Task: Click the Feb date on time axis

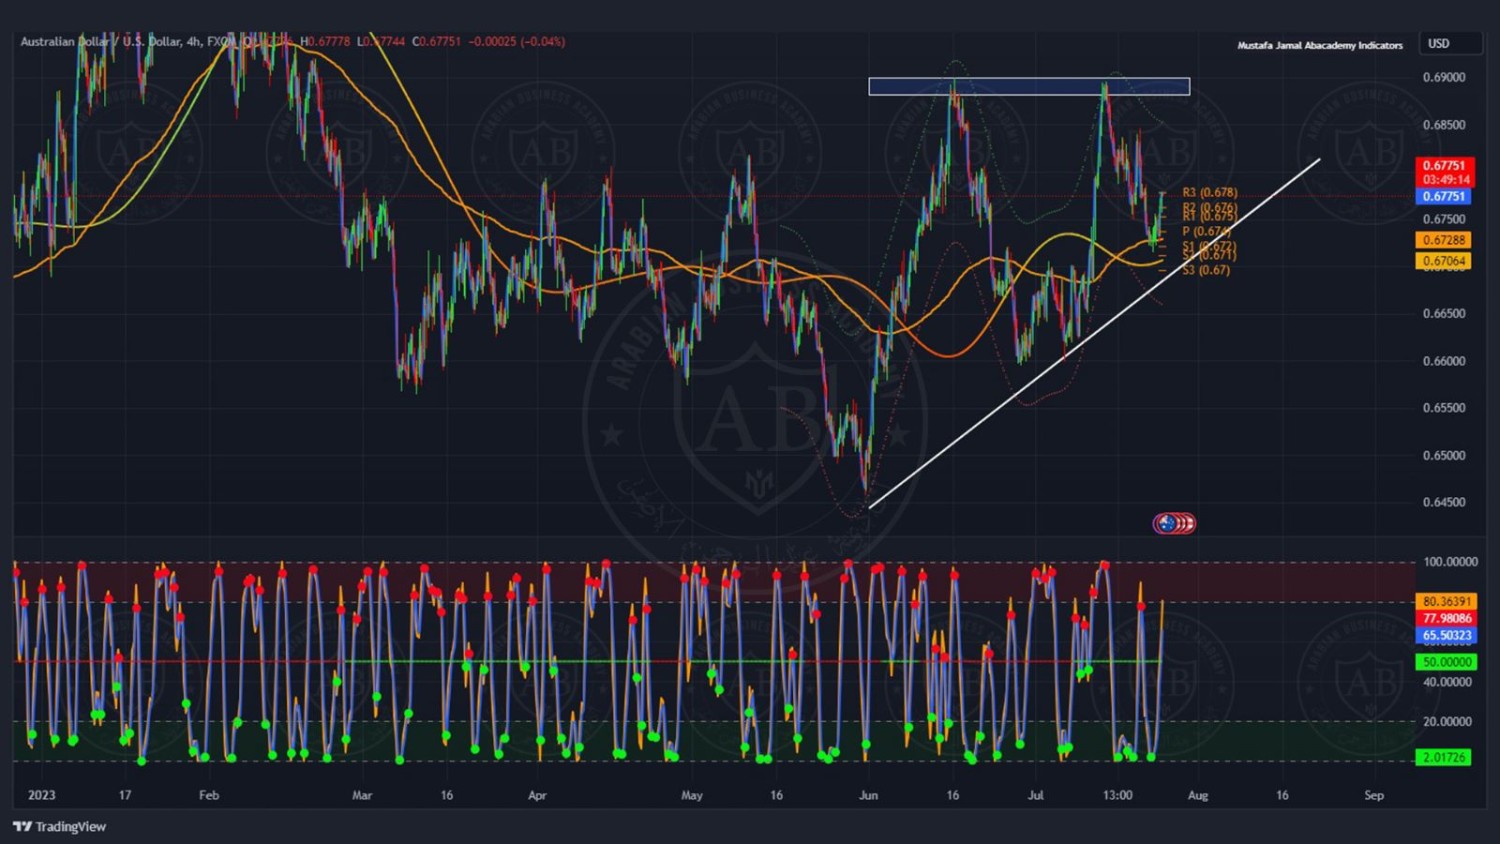Action: point(209,795)
